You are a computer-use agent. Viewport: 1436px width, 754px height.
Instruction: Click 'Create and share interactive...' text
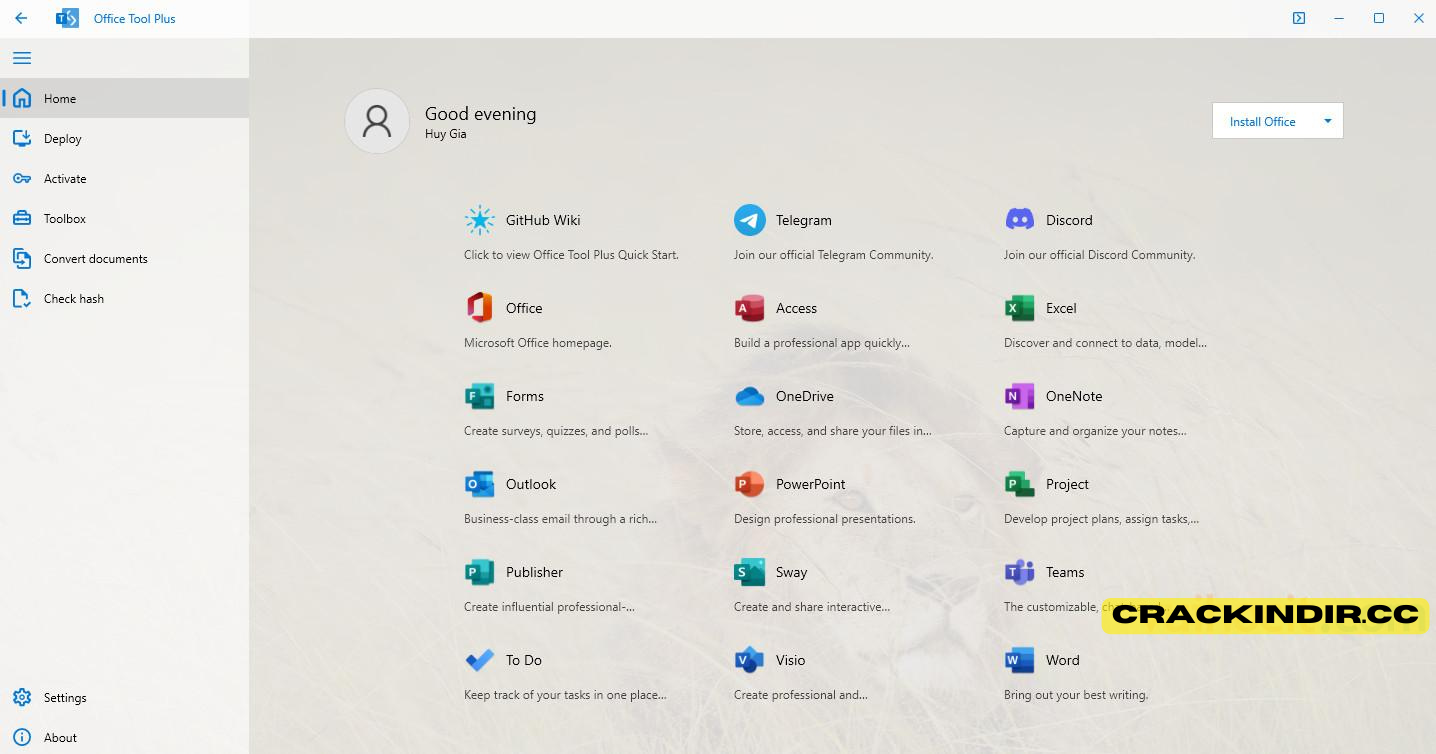(x=812, y=607)
